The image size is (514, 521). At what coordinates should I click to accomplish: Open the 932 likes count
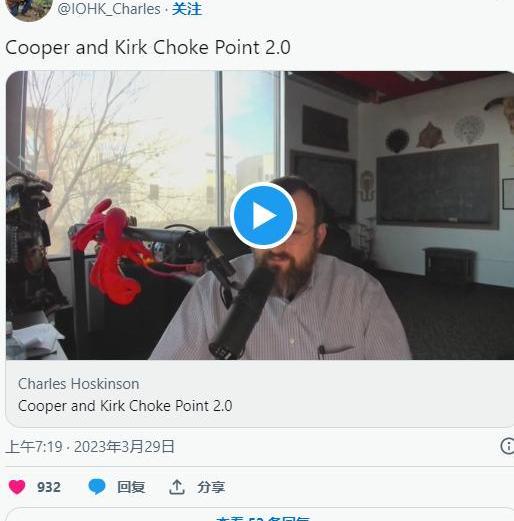(x=49, y=487)
